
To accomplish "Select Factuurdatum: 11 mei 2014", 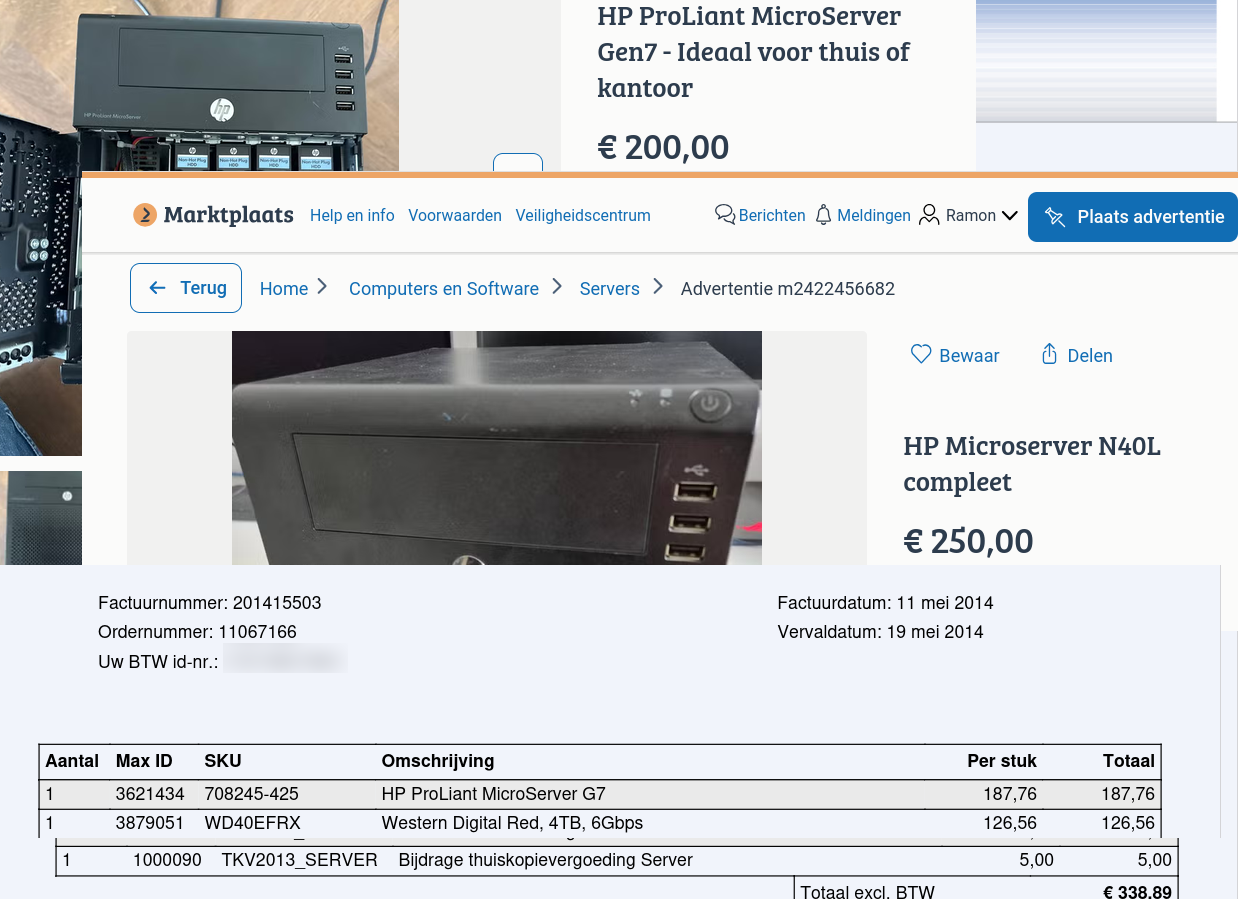I will (885, 603).
